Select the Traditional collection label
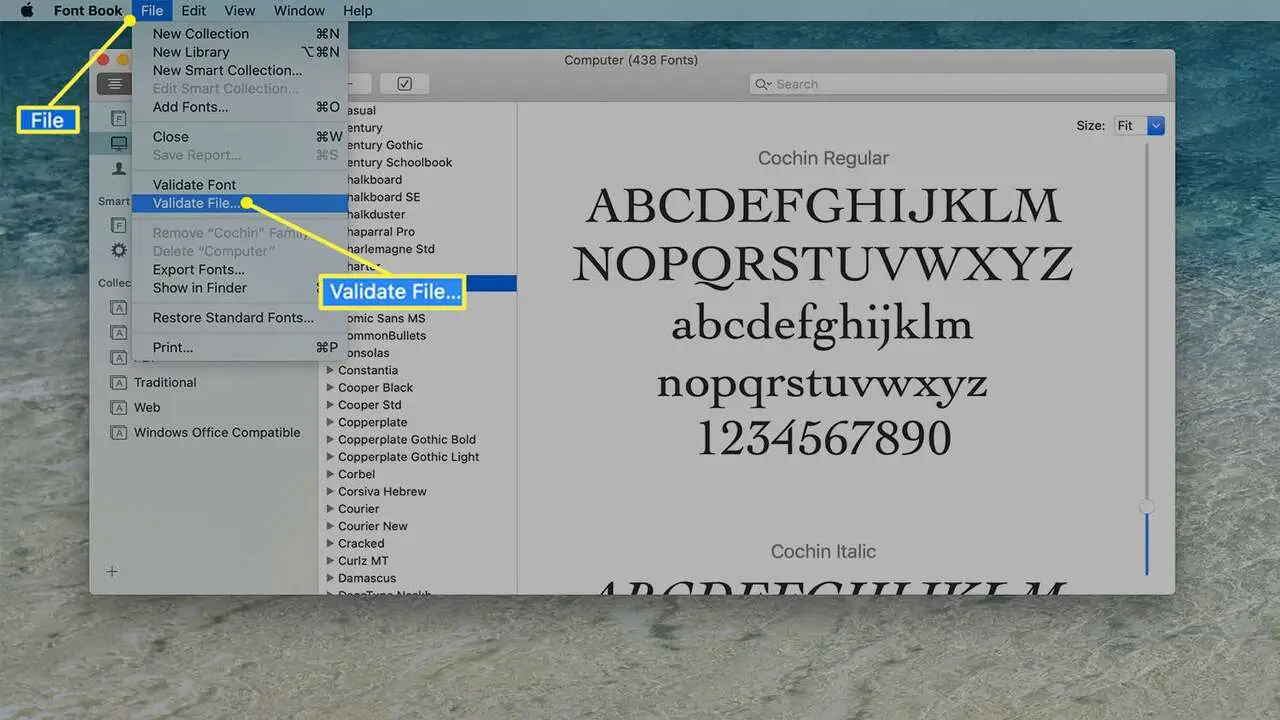Image resolution: width=1280 pixels, height=720 pixels. pos(165,383)
